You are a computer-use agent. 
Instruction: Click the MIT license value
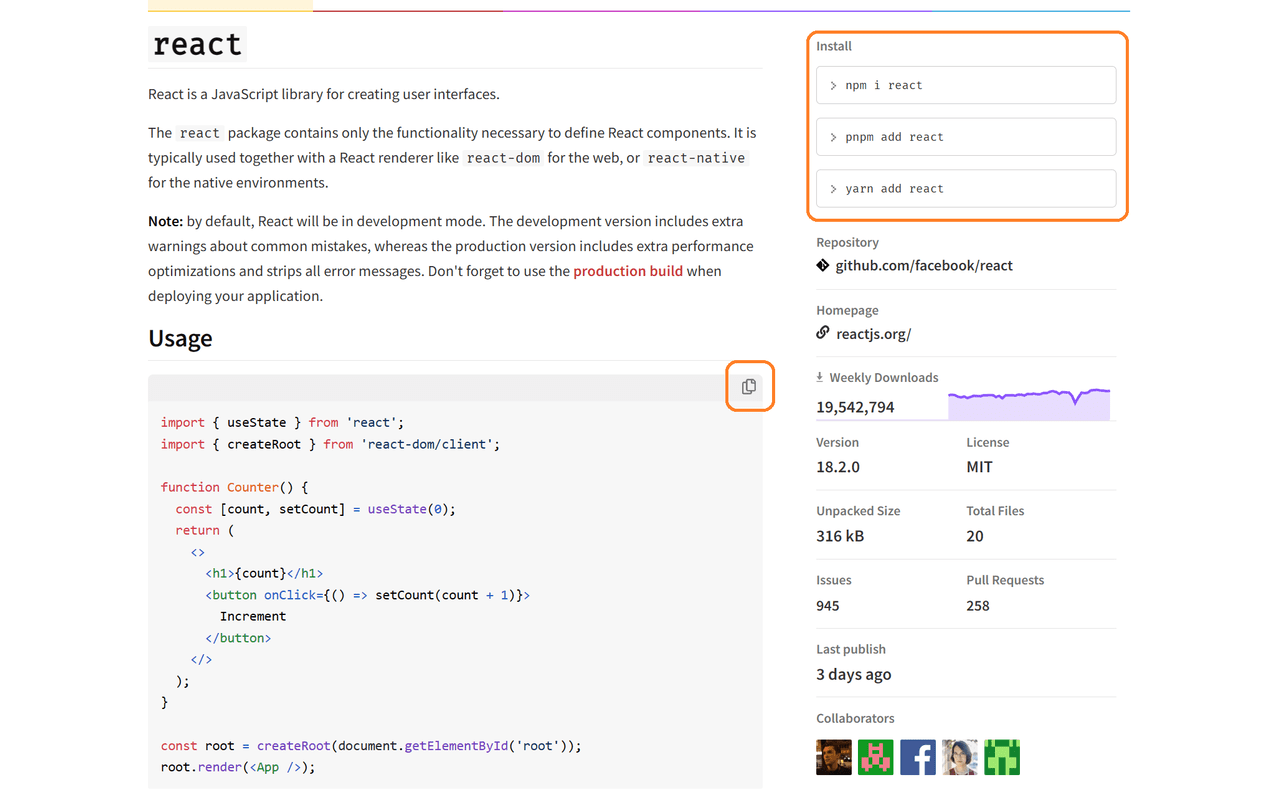point(979,467)
